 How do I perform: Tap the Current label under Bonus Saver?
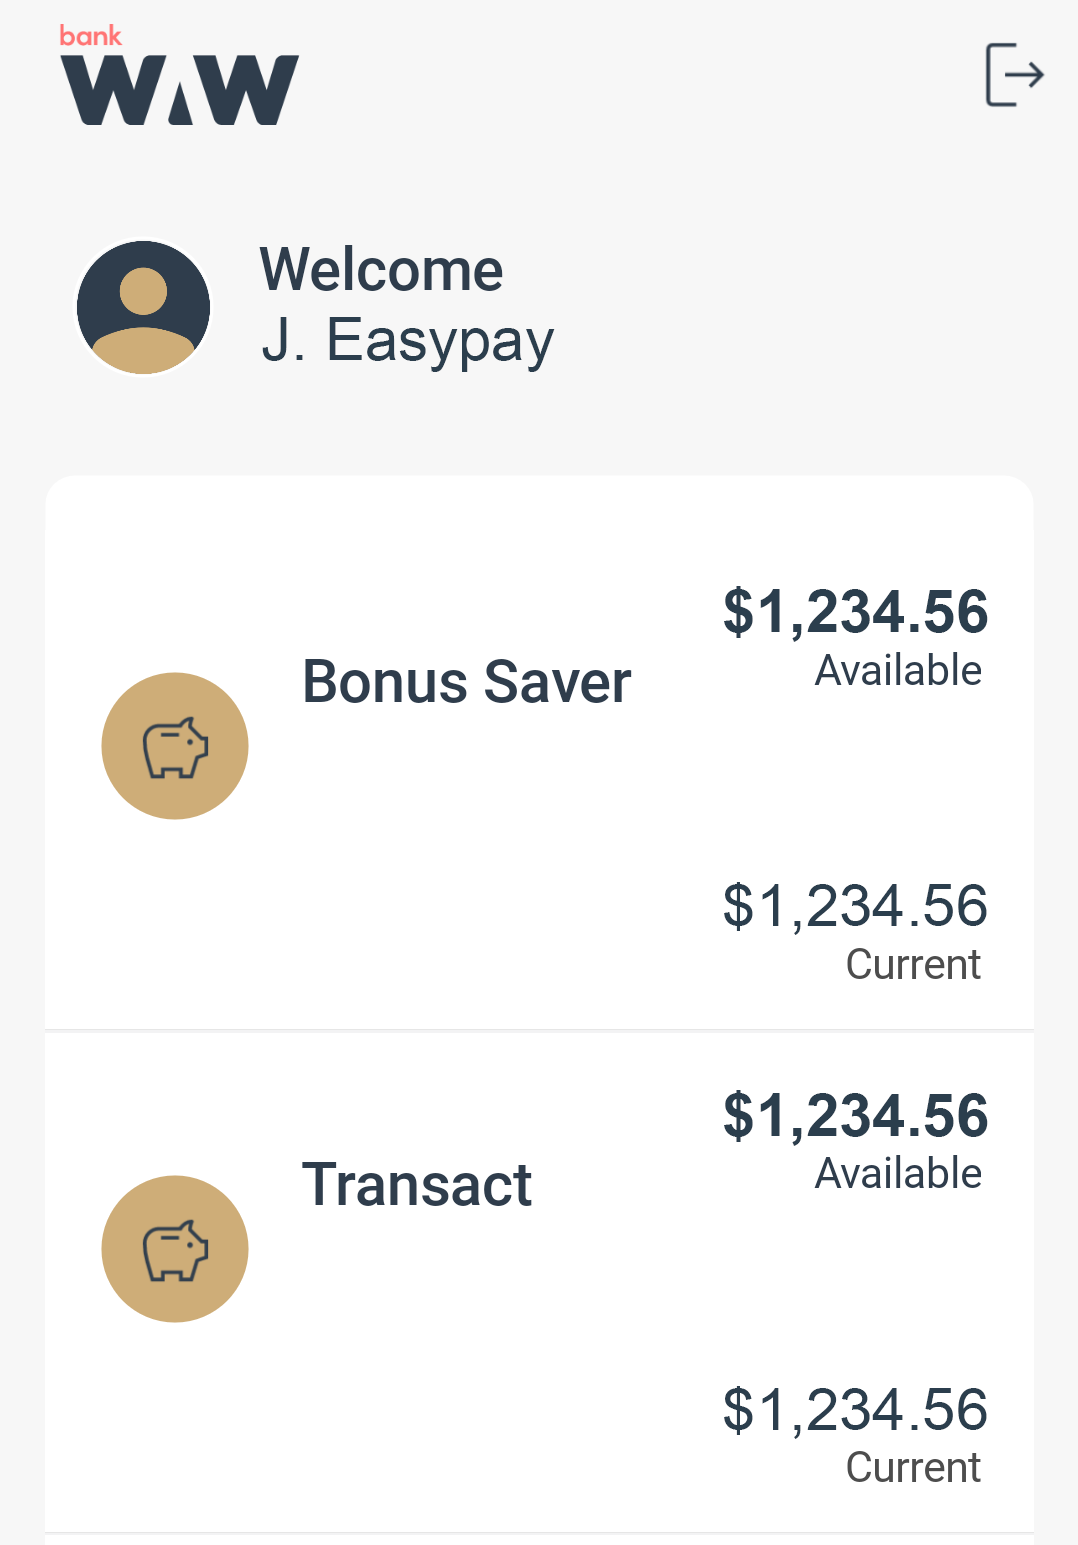(x=913, y=965)
